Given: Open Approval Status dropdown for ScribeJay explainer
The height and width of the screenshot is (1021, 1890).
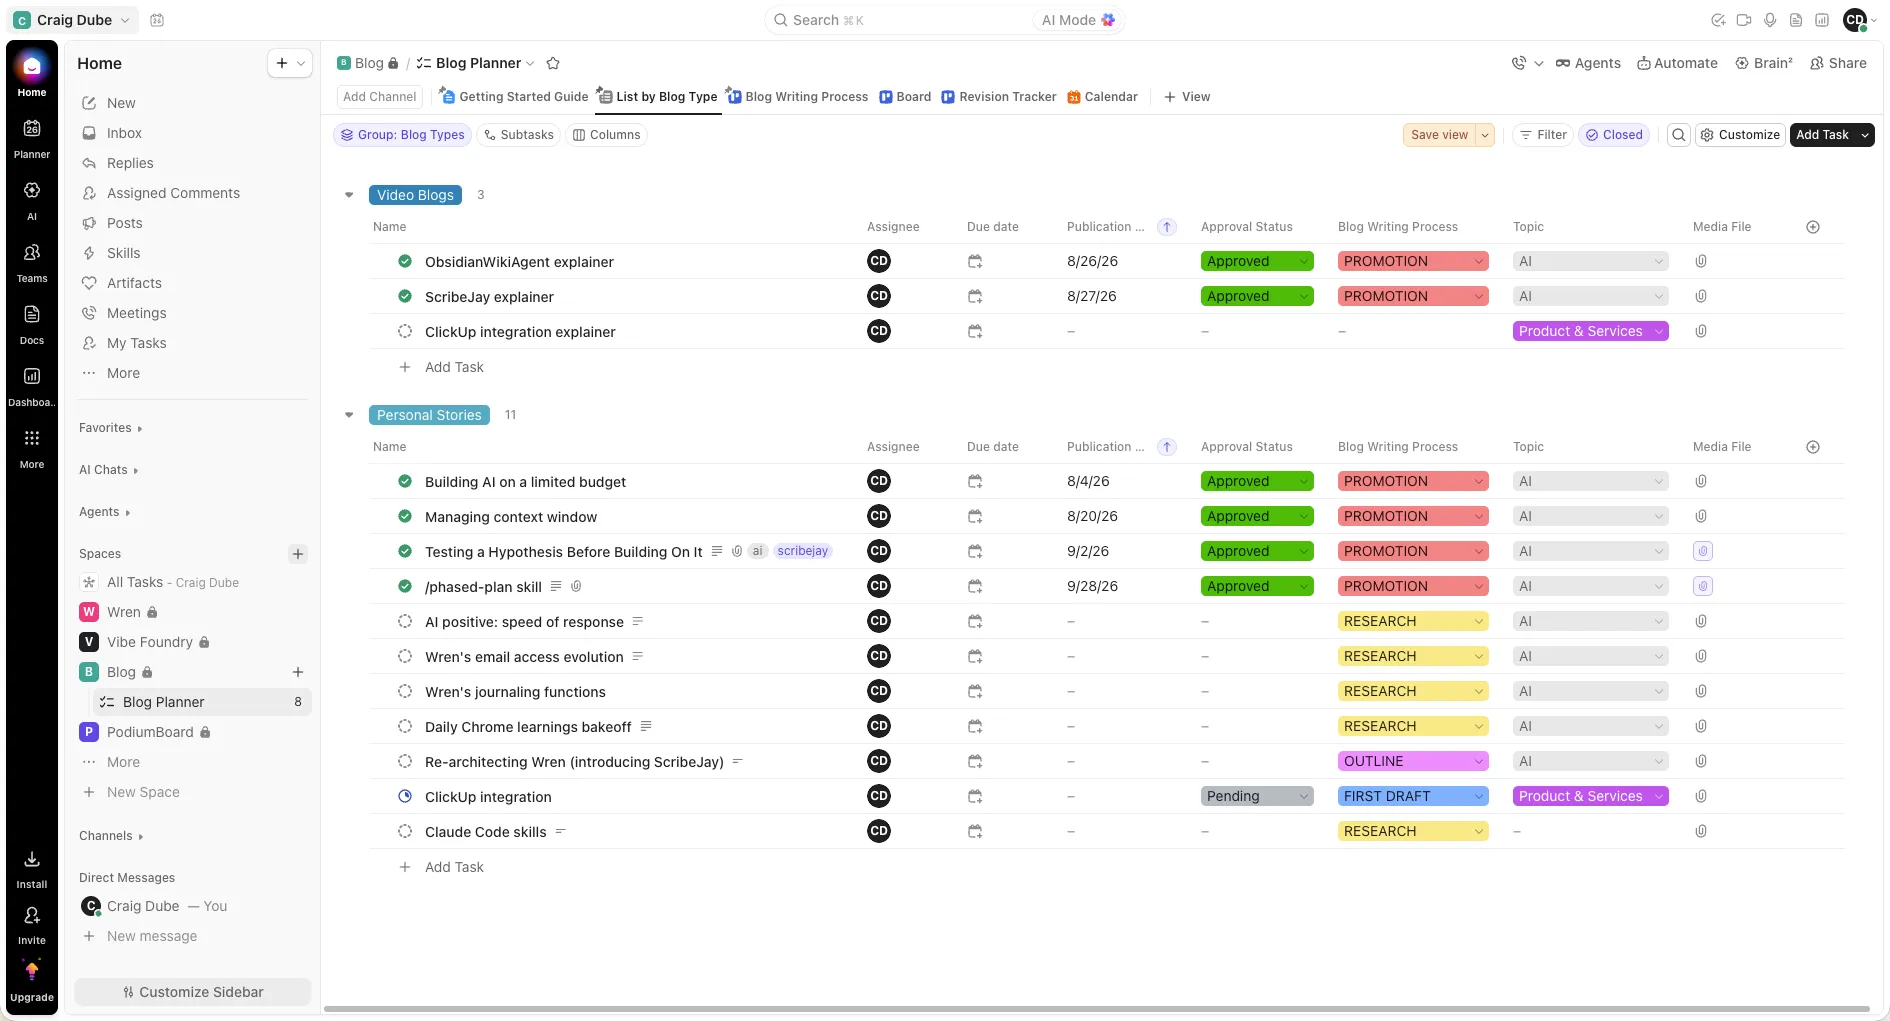Looking at the screenshot, I should point(1257,296).
